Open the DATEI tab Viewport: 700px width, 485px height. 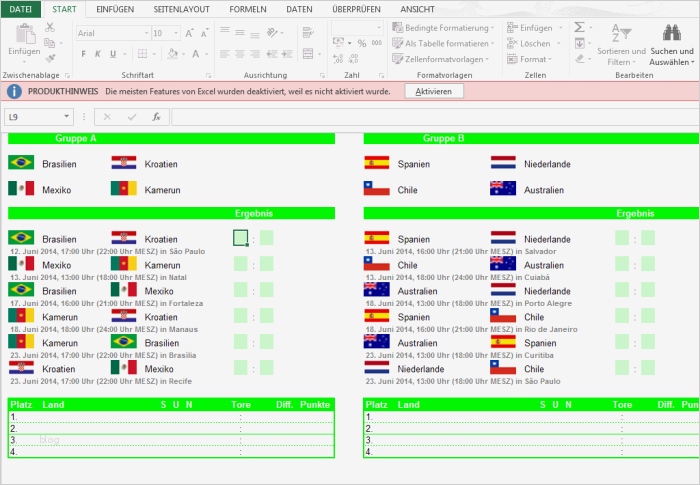[x=21, y=9]
